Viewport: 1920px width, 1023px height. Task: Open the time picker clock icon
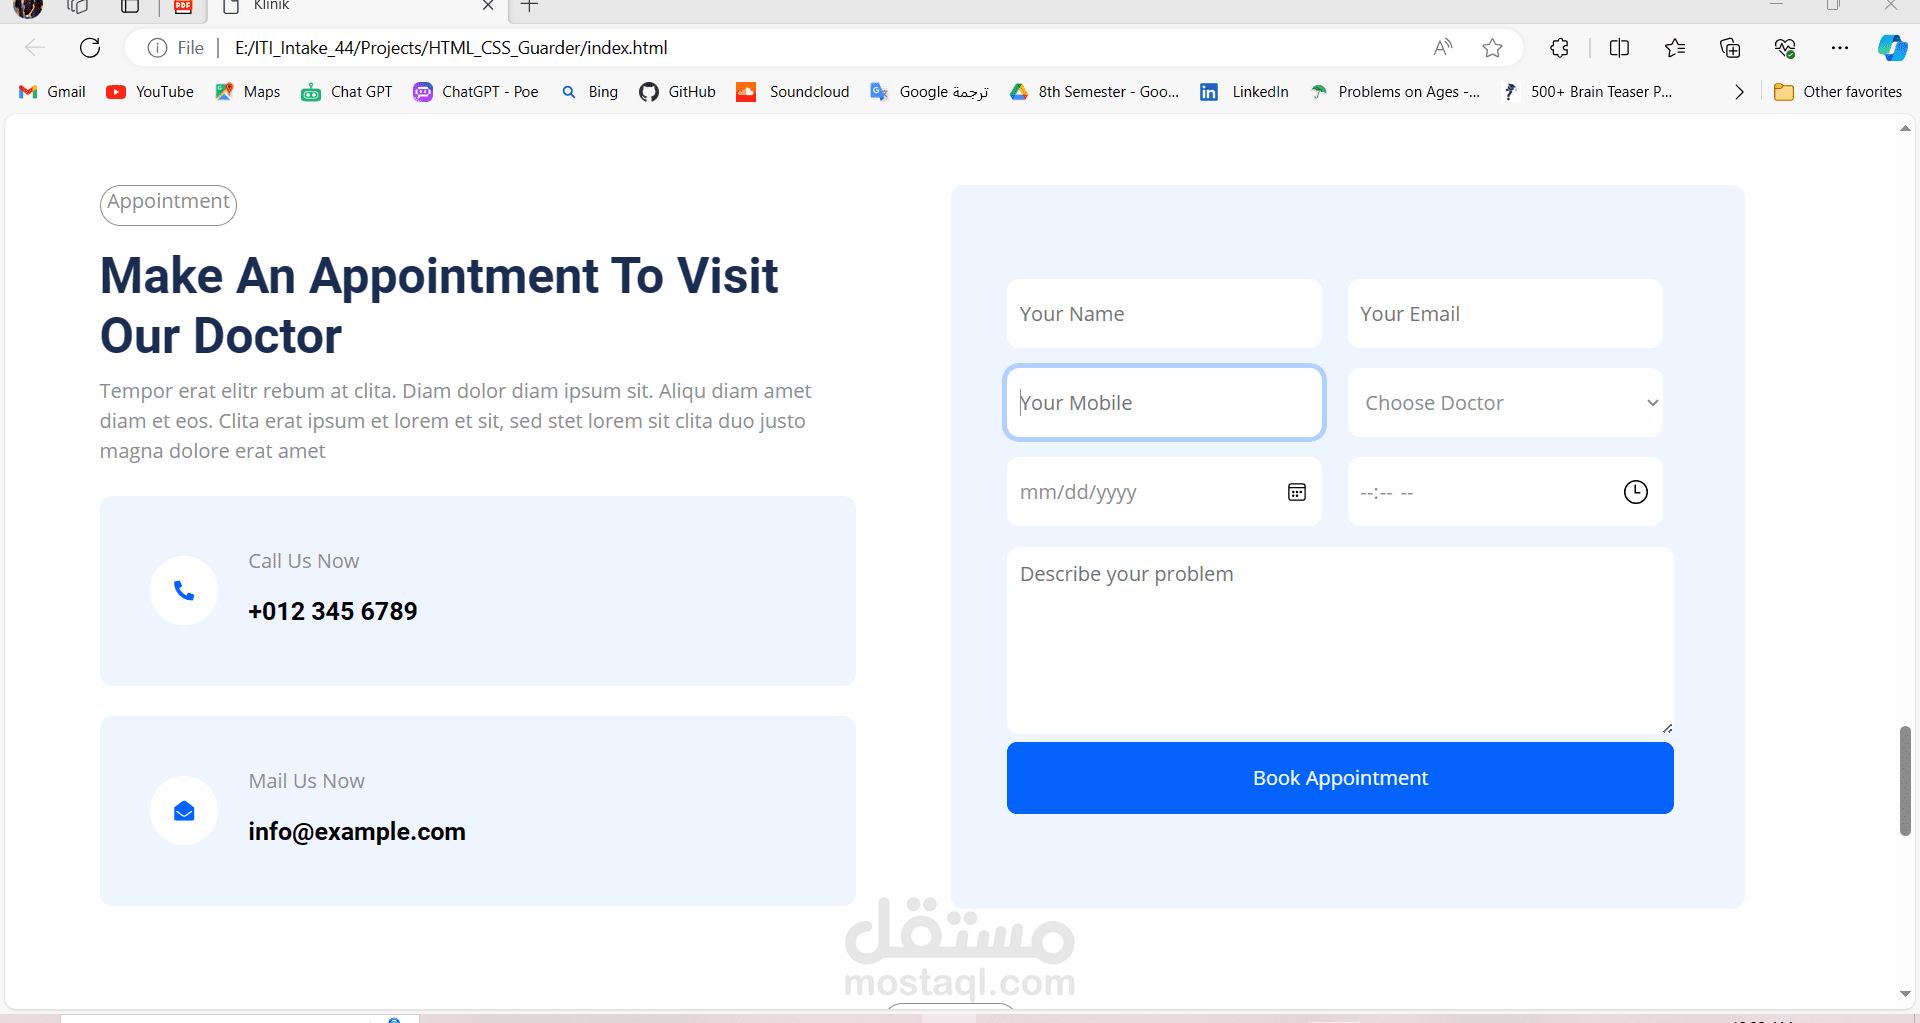coord(1635,492)
